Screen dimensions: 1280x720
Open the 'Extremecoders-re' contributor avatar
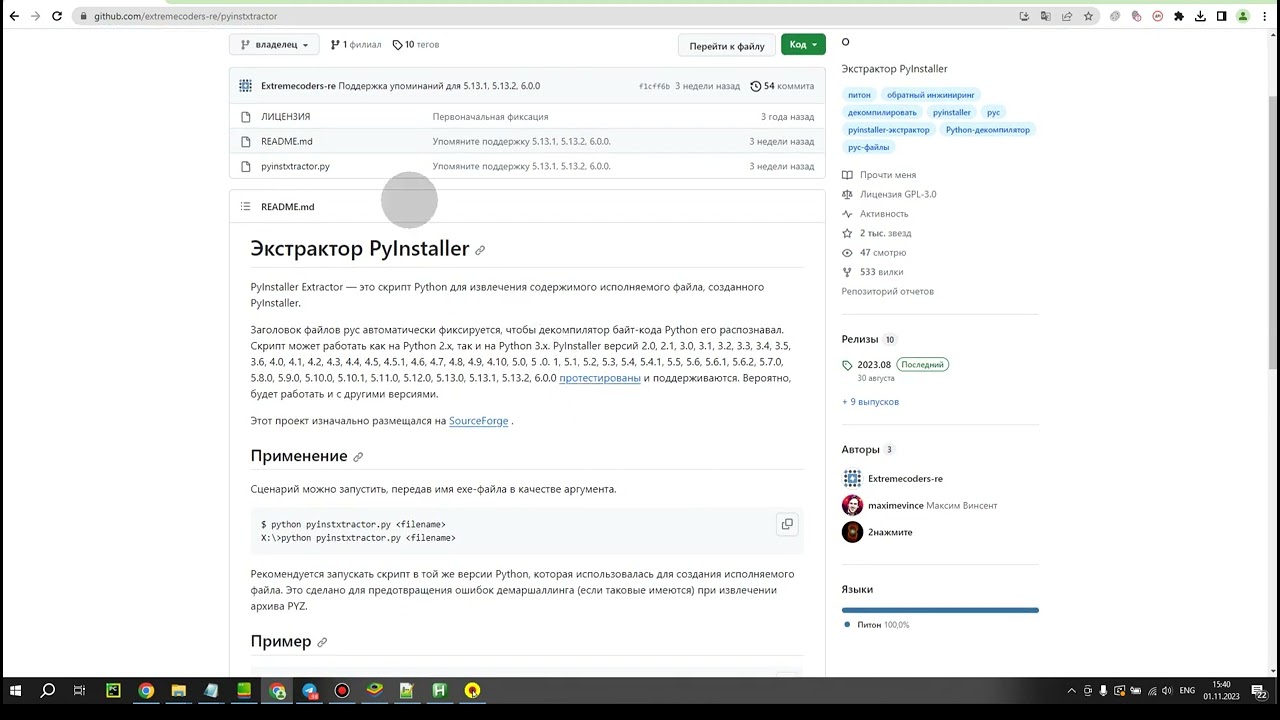852,479
